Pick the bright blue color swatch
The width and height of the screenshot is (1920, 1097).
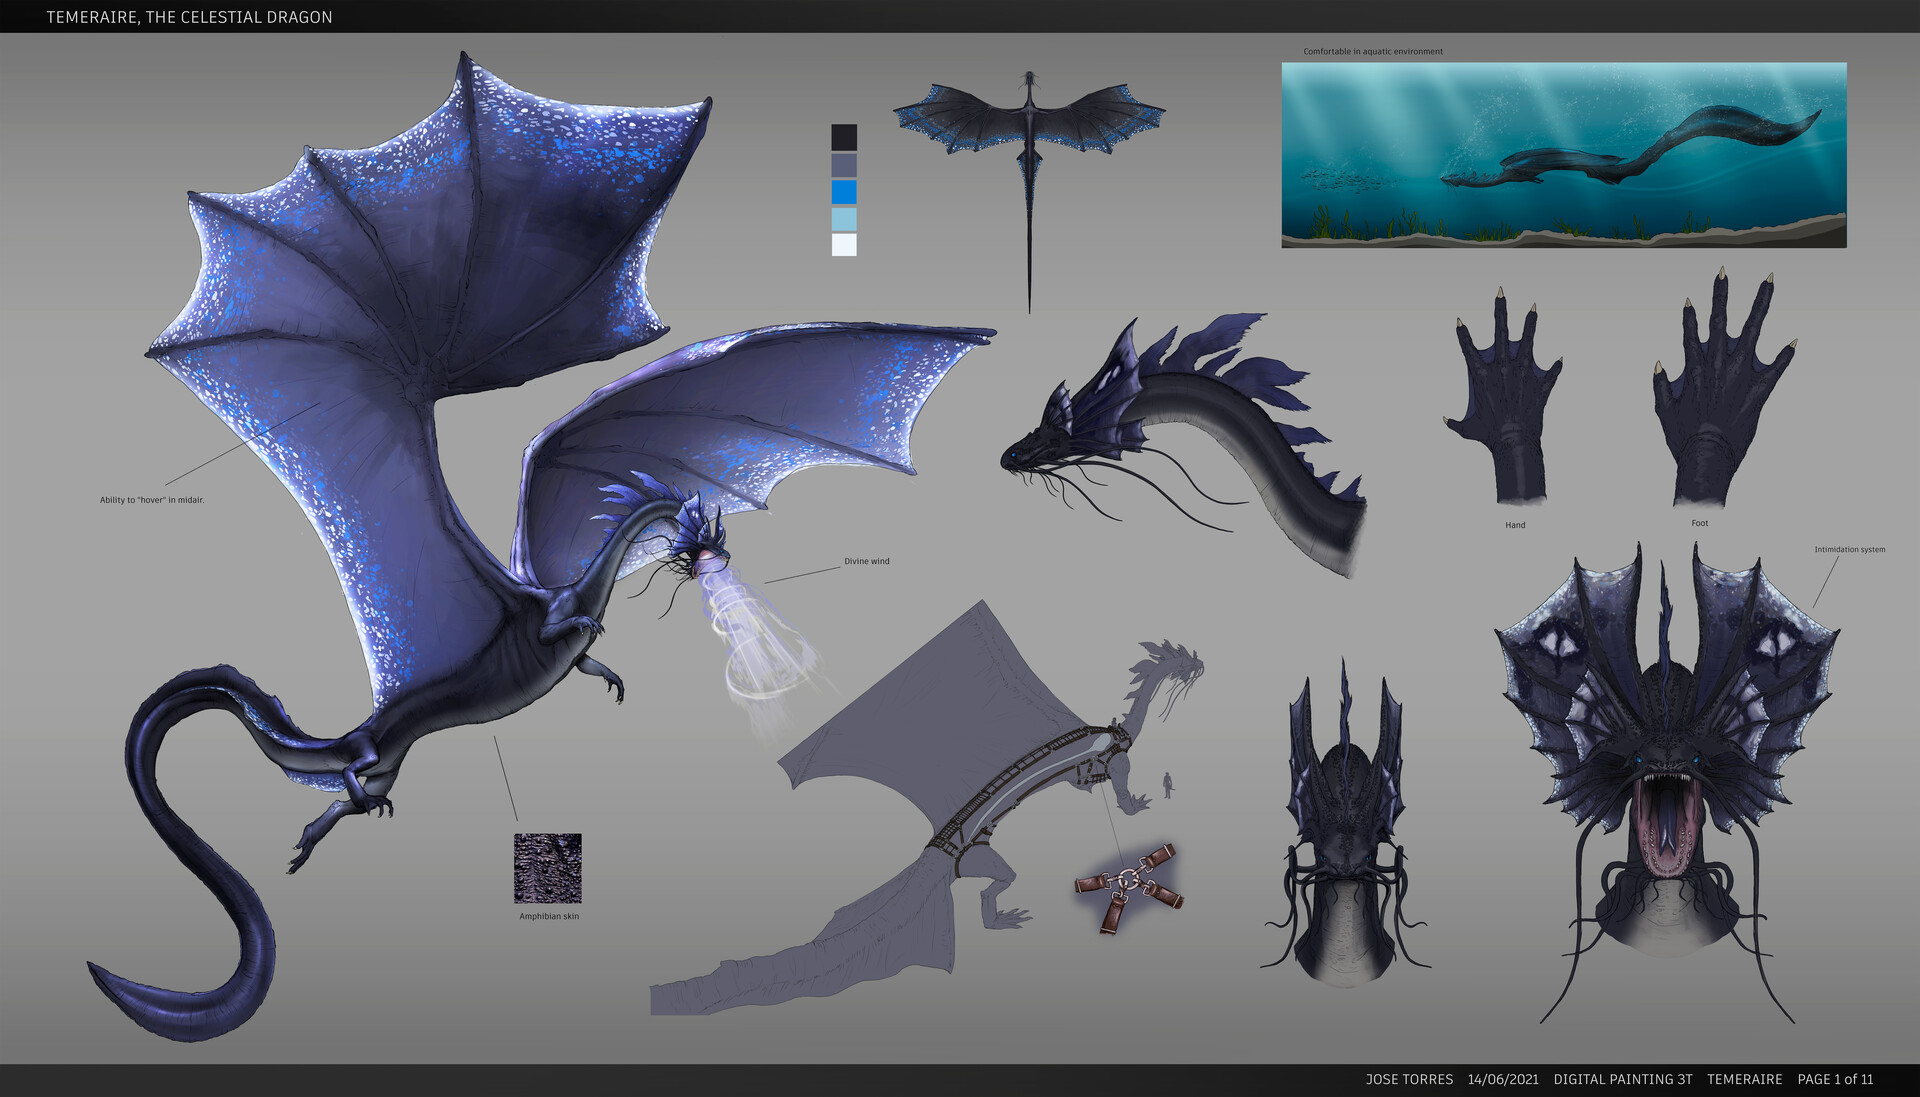tap(844, 189)
